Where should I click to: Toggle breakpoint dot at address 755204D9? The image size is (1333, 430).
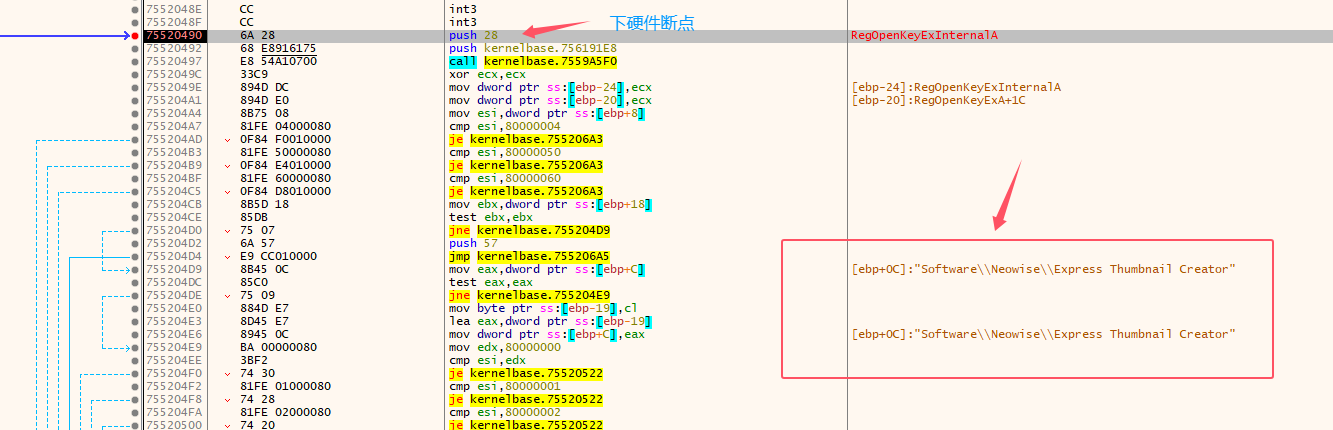coord(135,269)
